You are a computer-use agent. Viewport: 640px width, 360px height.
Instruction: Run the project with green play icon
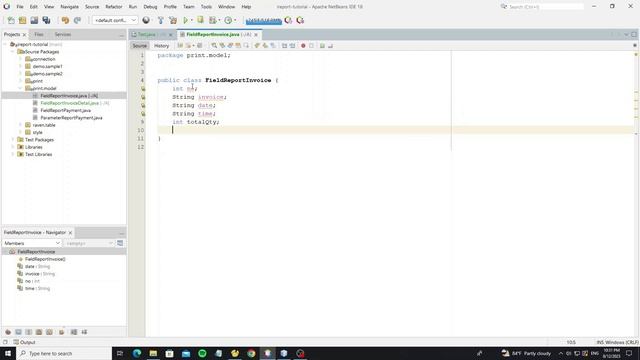[186, 20]
